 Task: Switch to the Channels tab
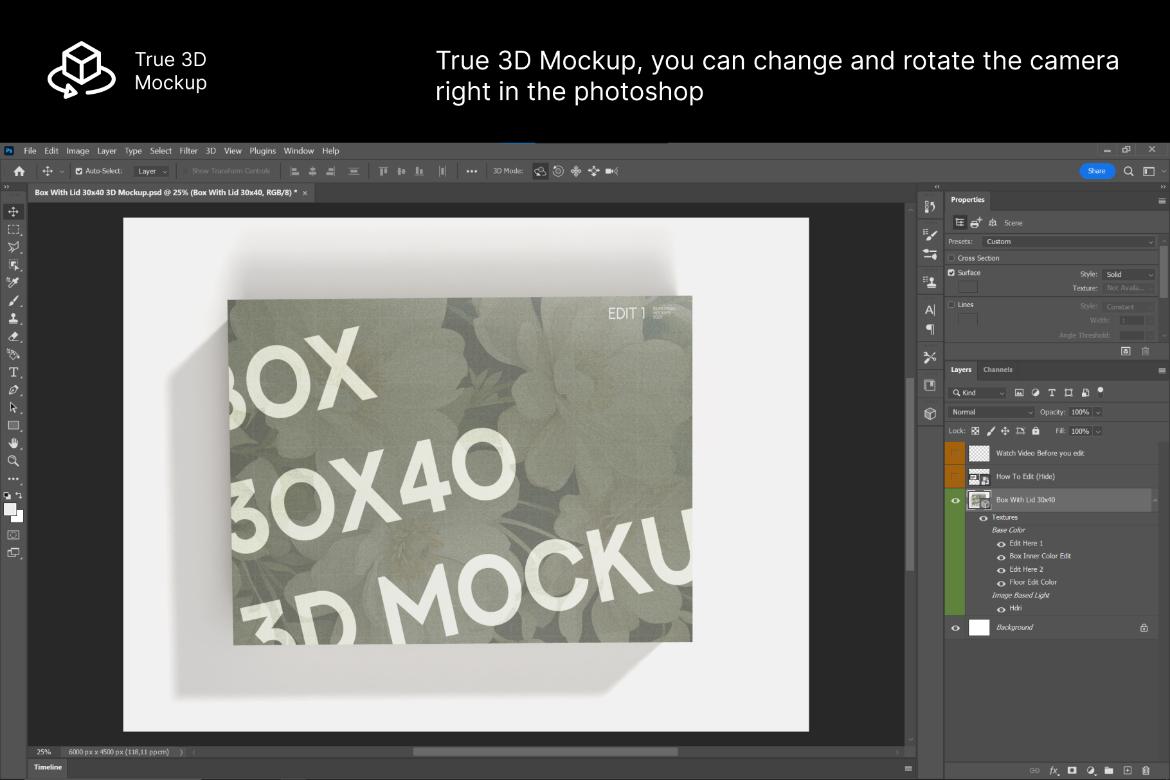click(998, 369)
